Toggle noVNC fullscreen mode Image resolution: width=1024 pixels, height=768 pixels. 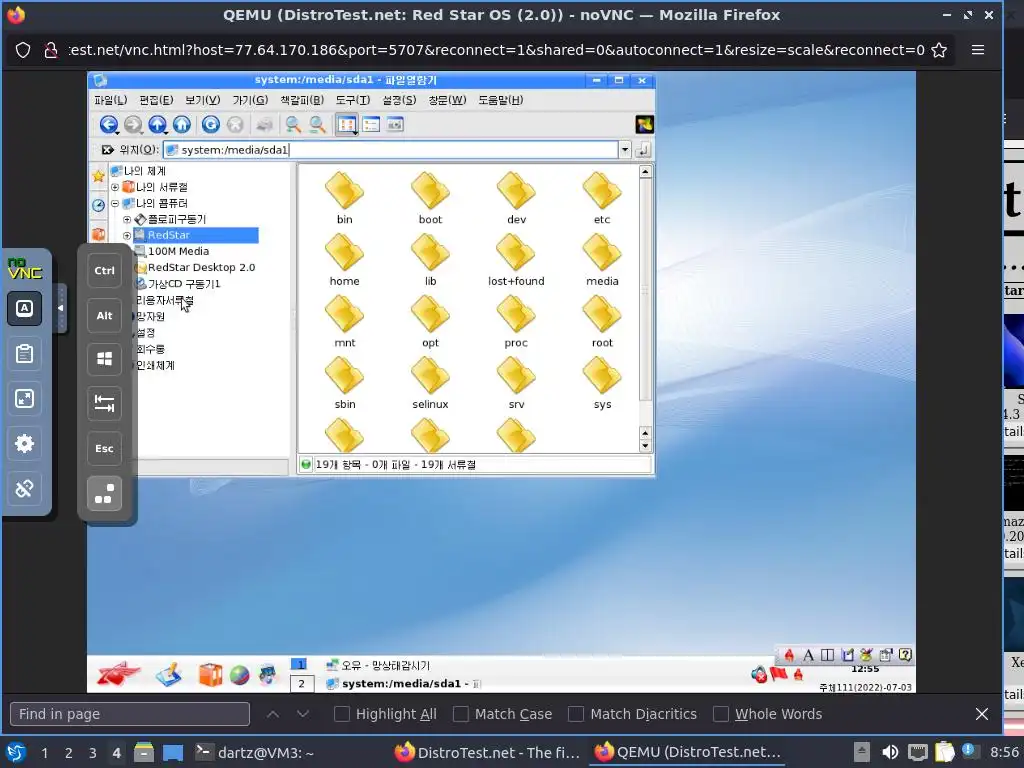pos(25,399)
